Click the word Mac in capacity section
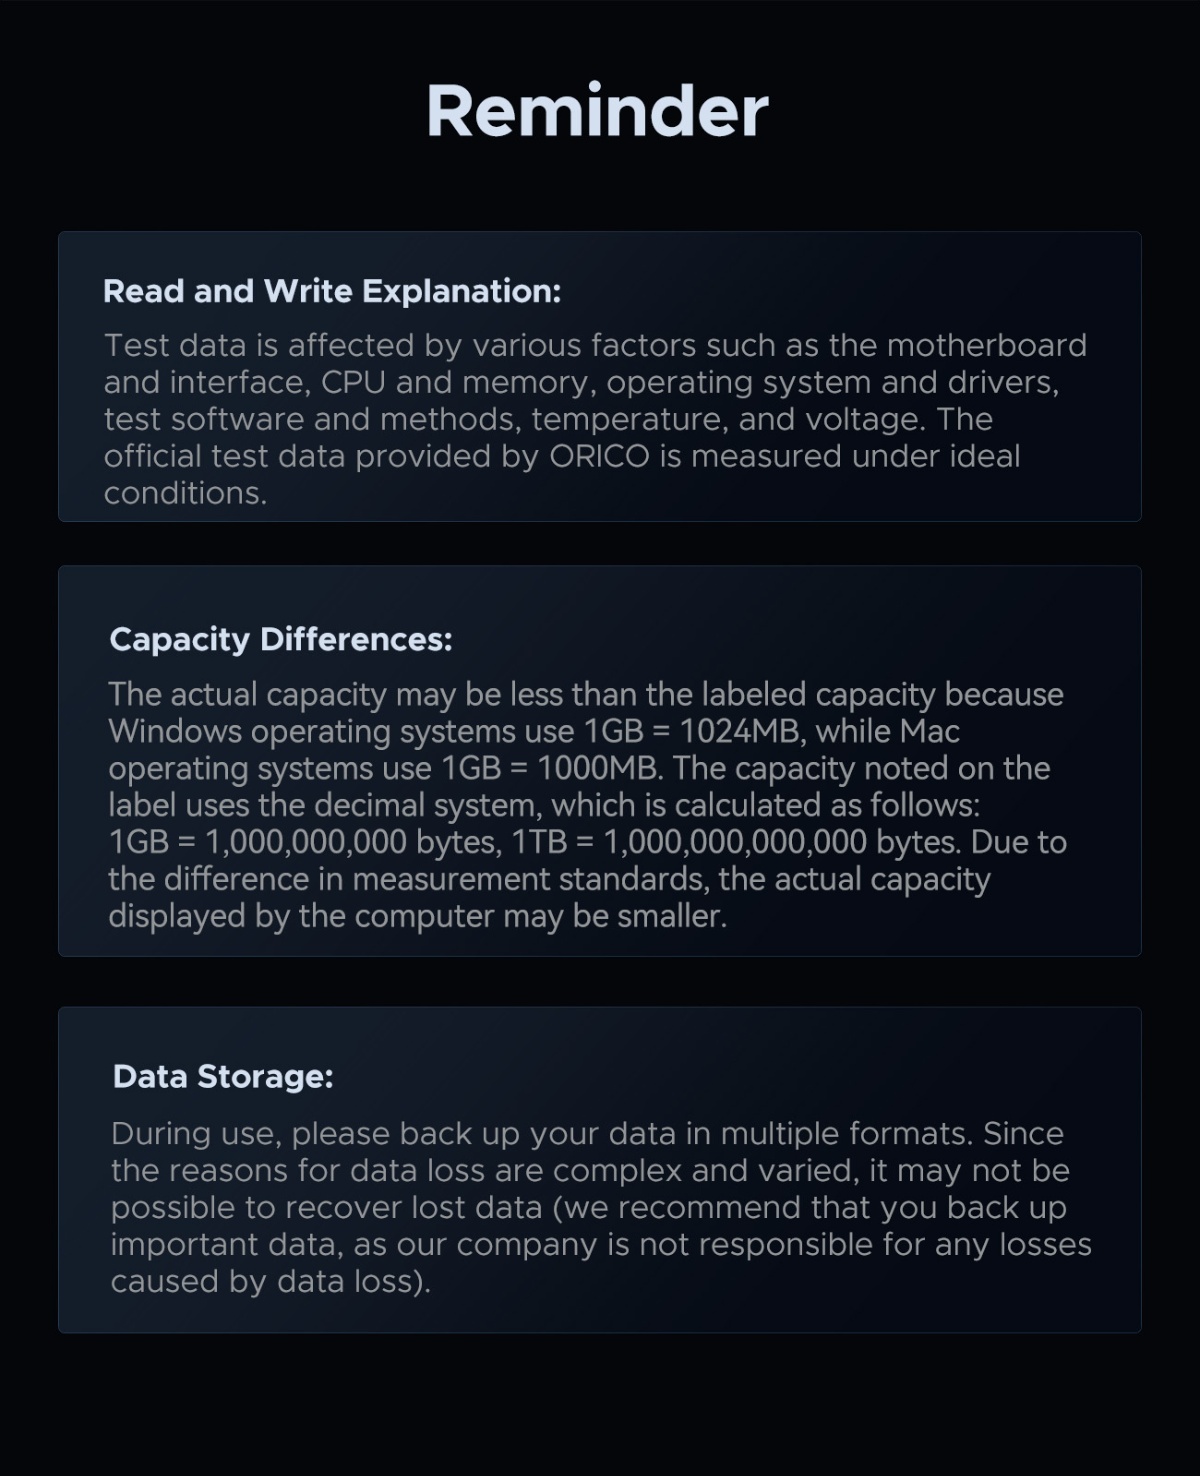The height and width of the screenshot is (1476, 1200). tap(930, 731)
